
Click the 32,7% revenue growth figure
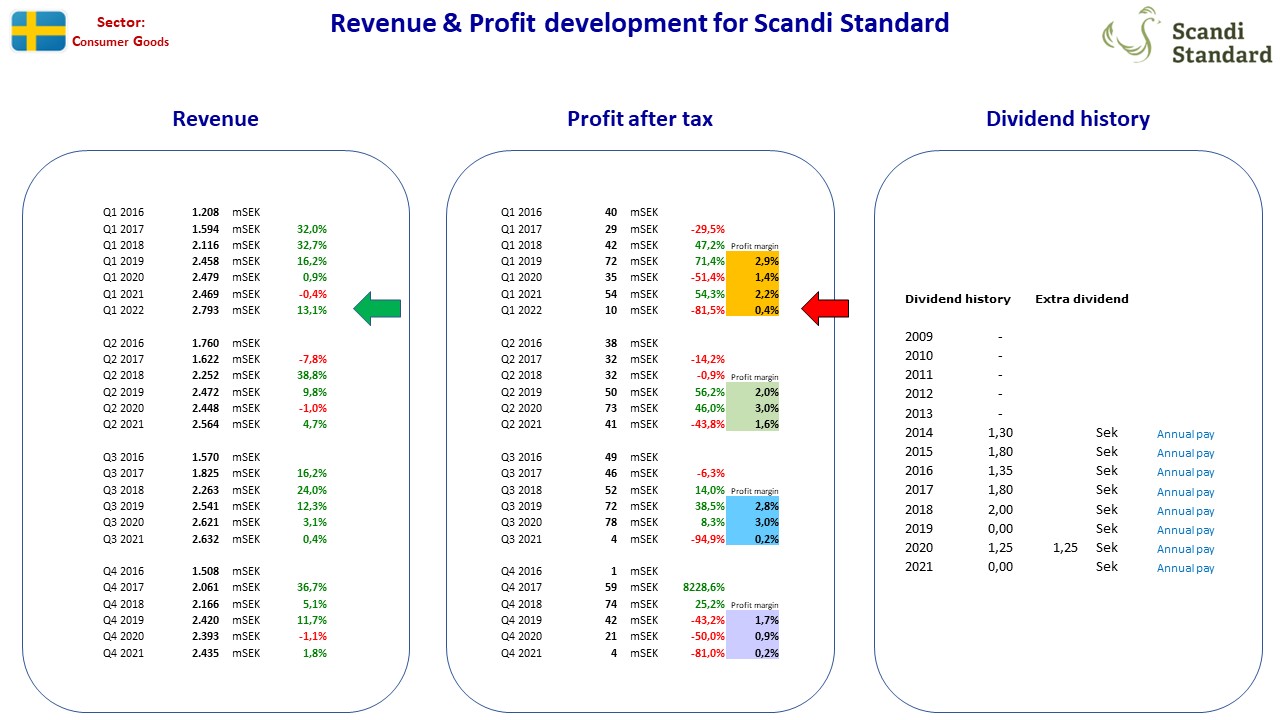312,245
